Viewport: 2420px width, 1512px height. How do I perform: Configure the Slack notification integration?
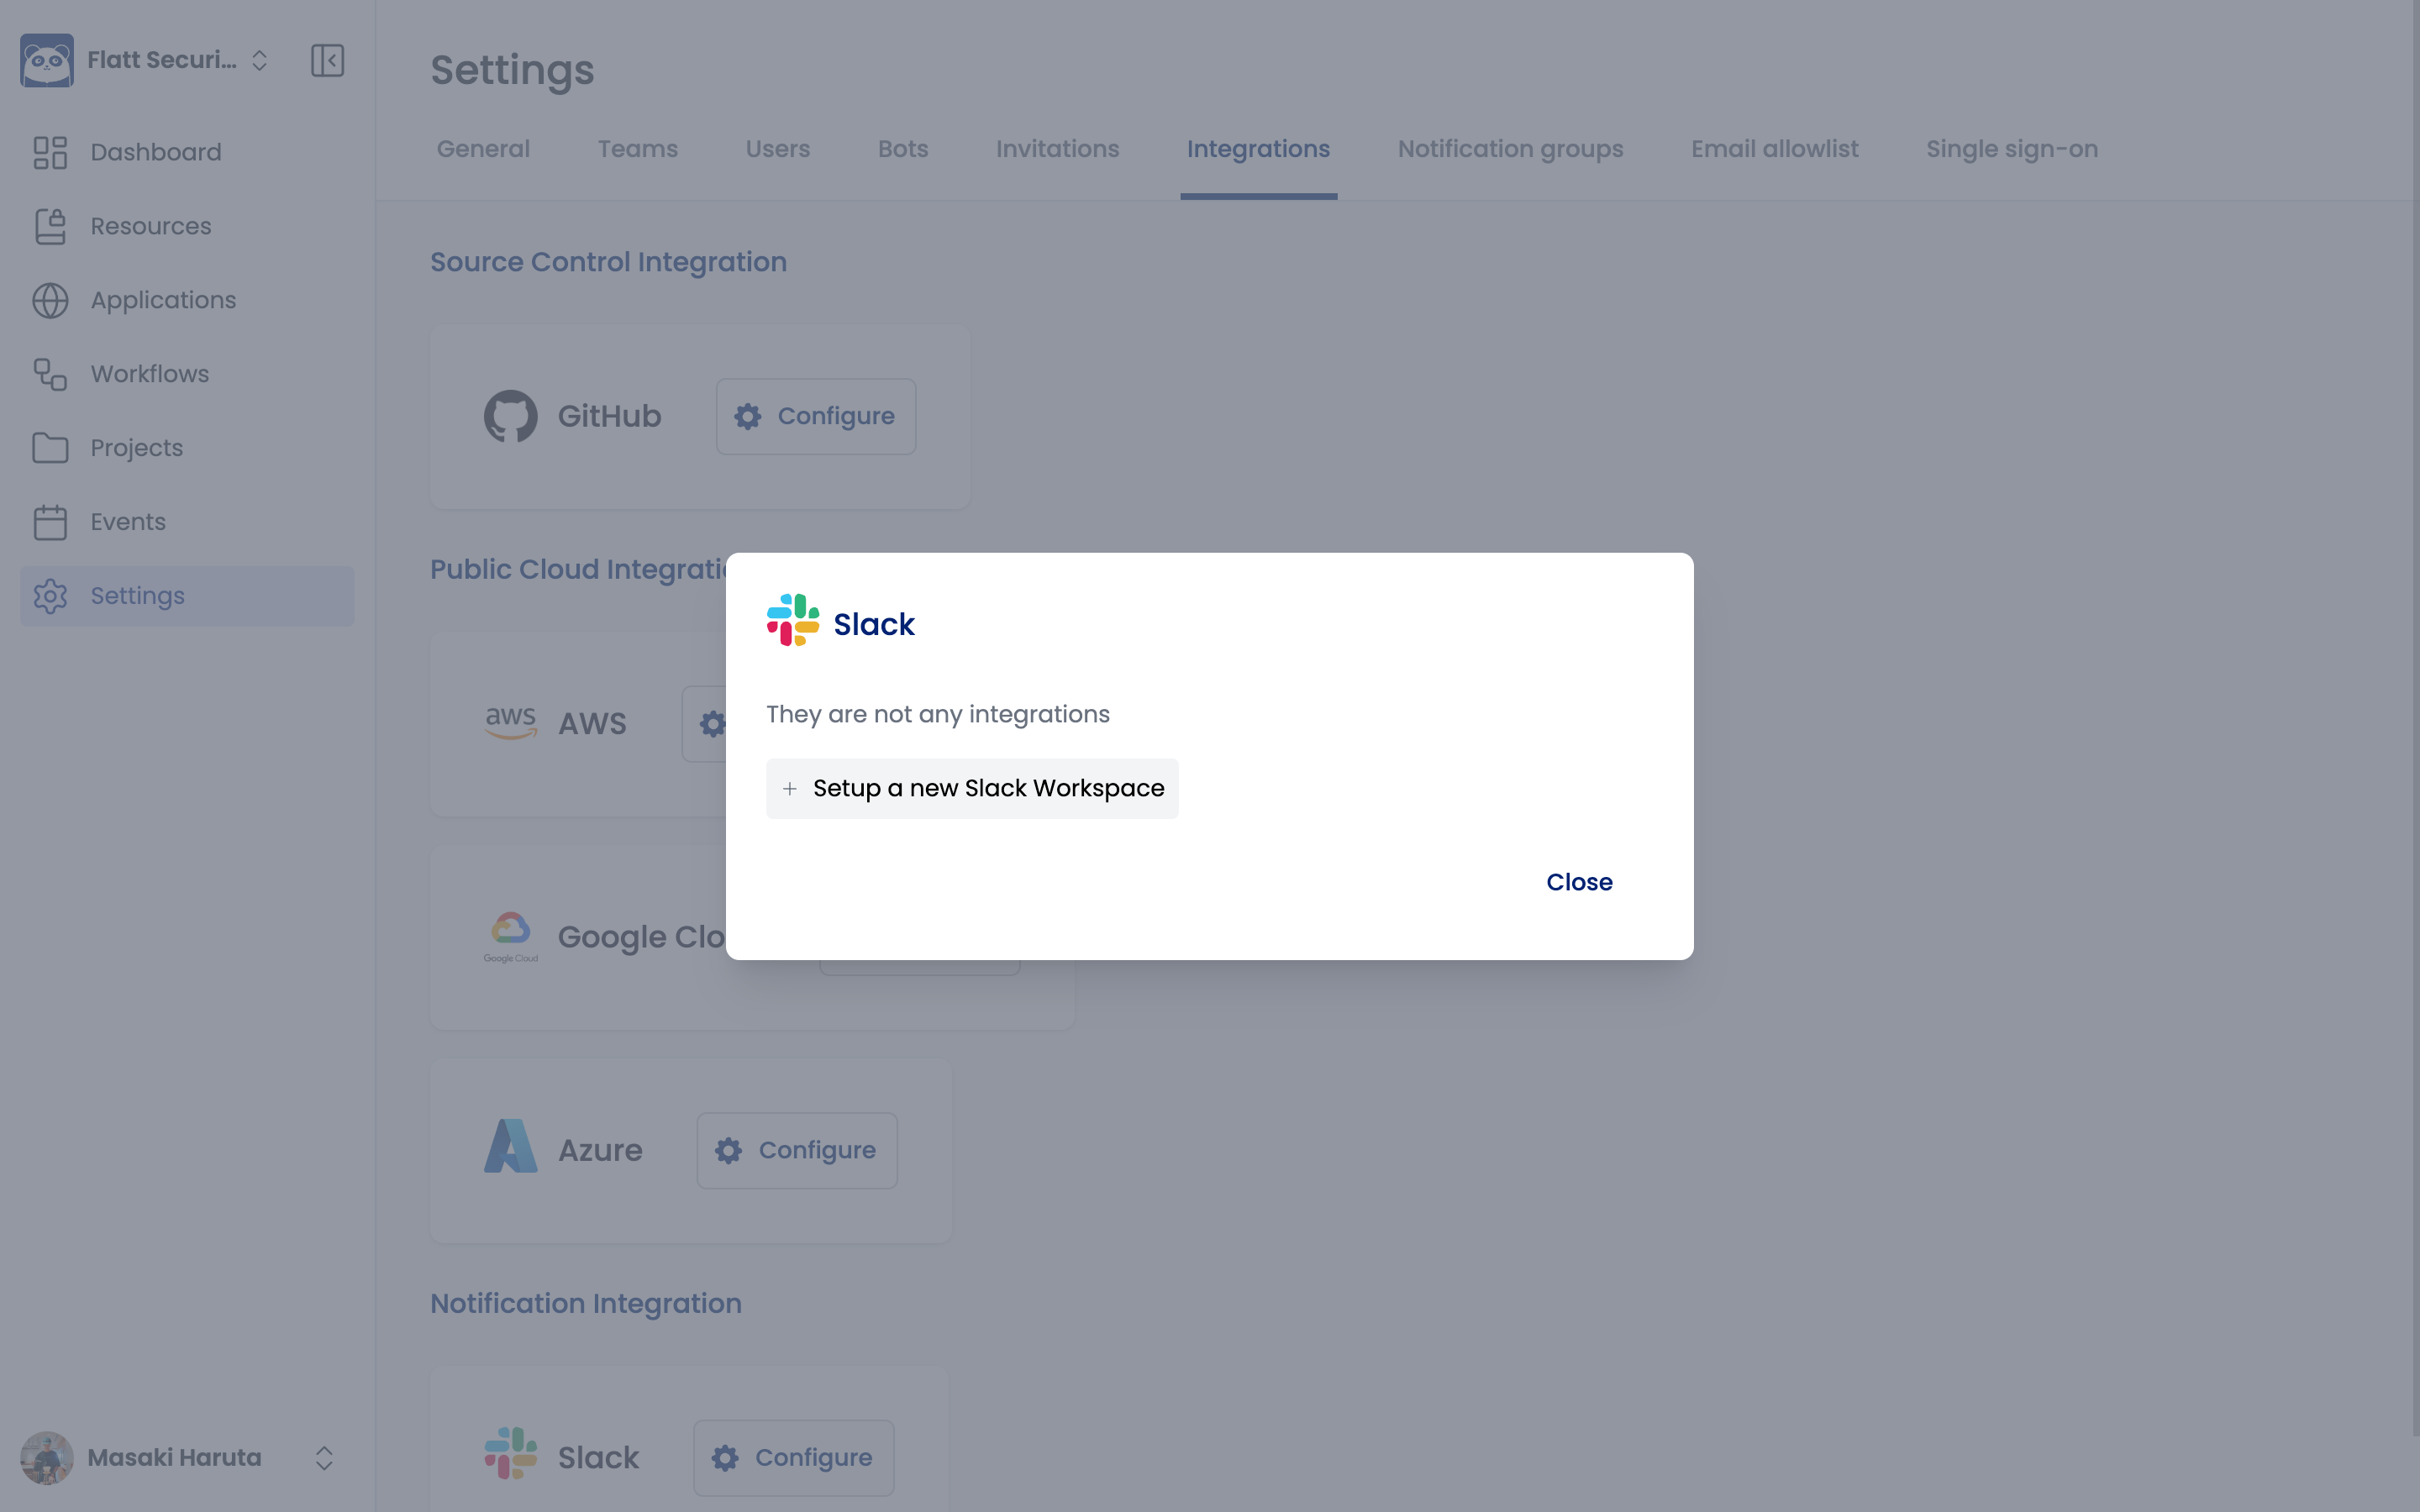794,1458
